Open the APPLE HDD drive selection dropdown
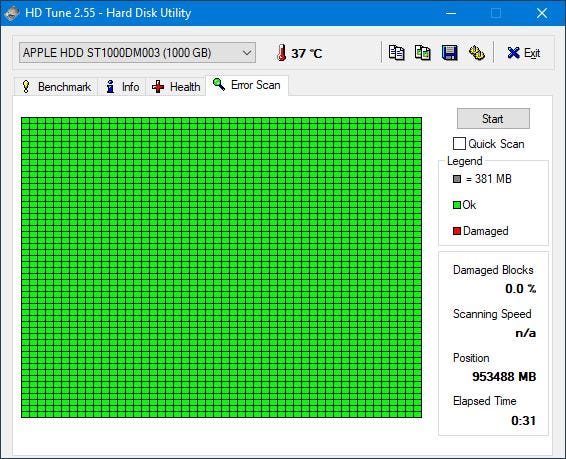The height and width of the screenshot is (459, 566). click(x=137, y=53)
